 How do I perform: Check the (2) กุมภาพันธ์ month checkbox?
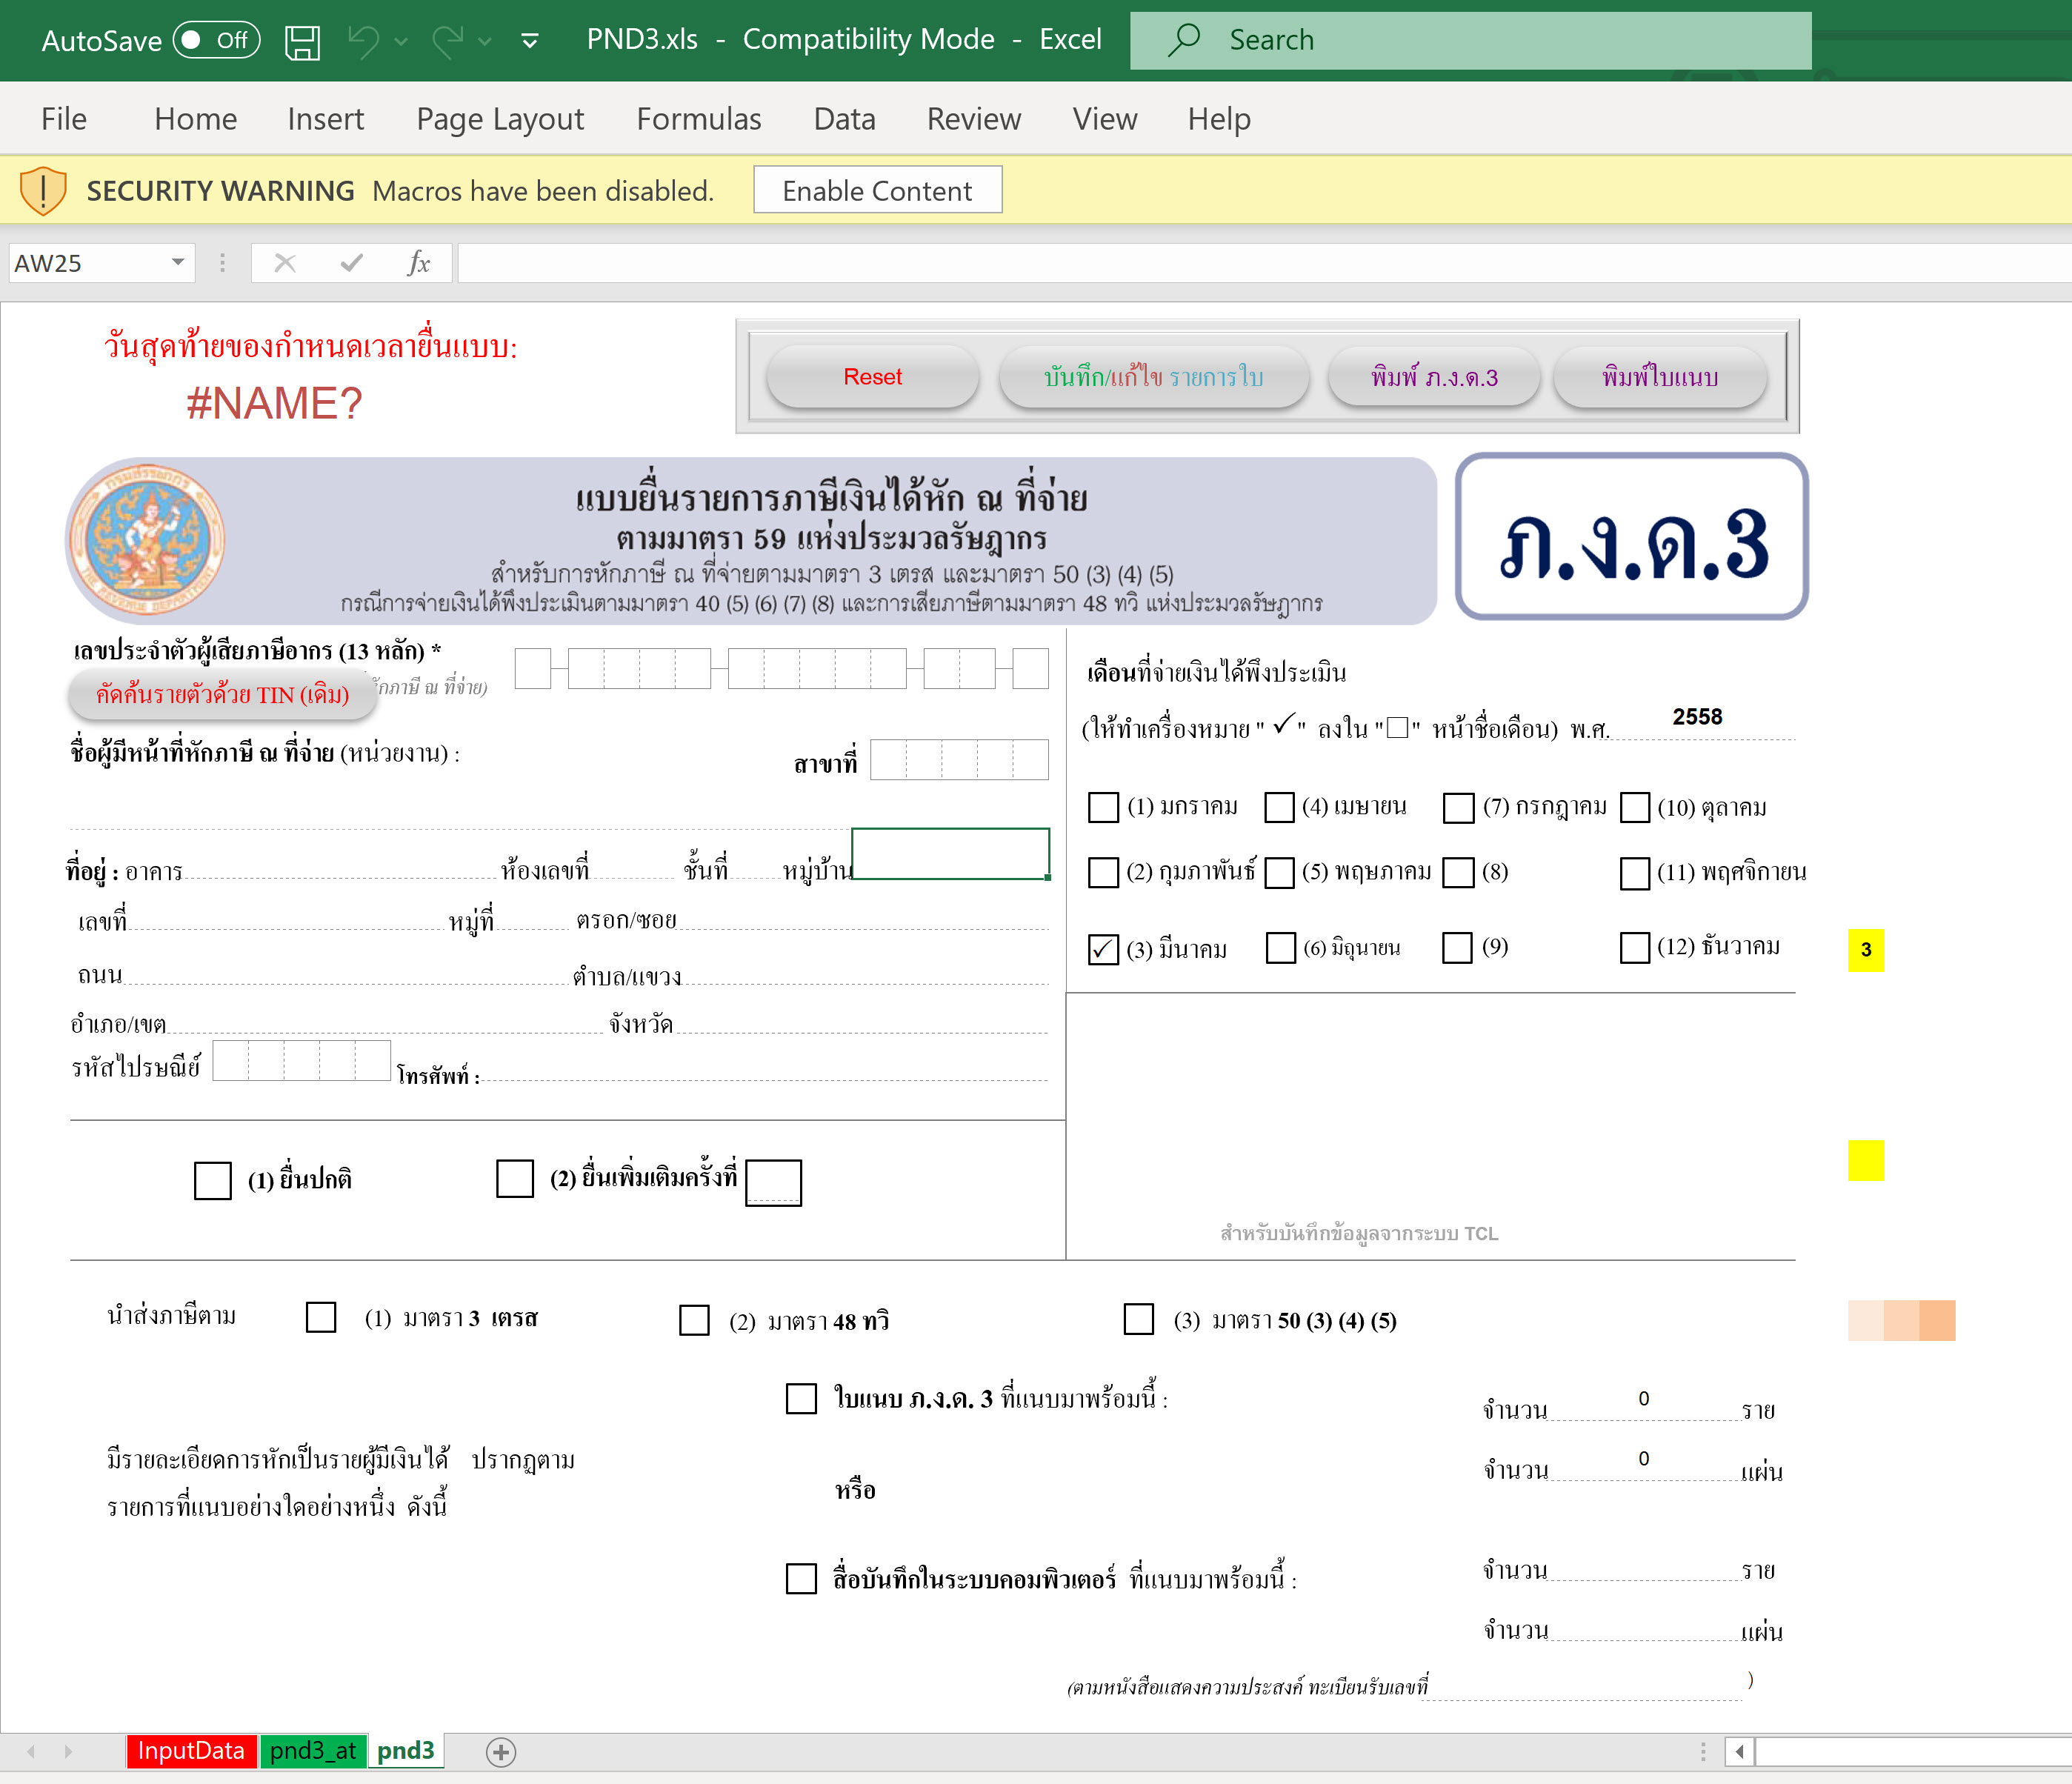pos(1103,872)
